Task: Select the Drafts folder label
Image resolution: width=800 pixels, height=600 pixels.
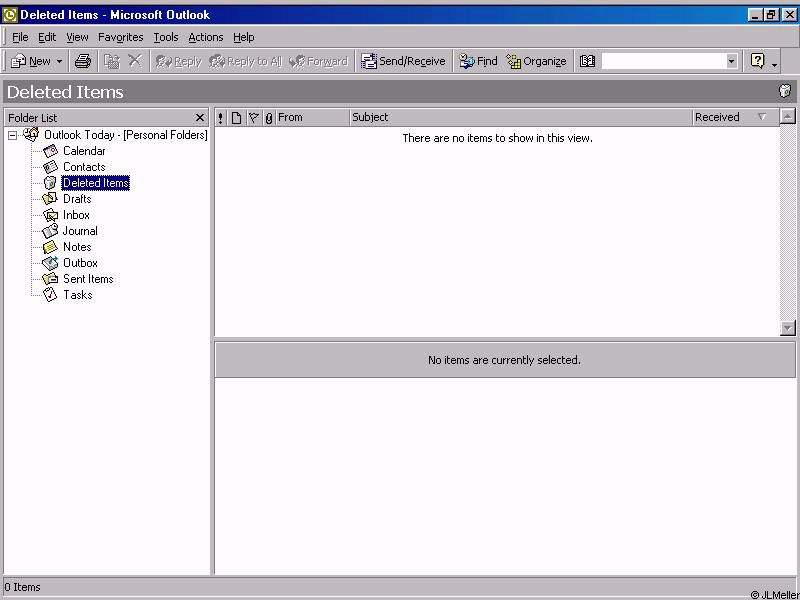Action: point(77,198)
